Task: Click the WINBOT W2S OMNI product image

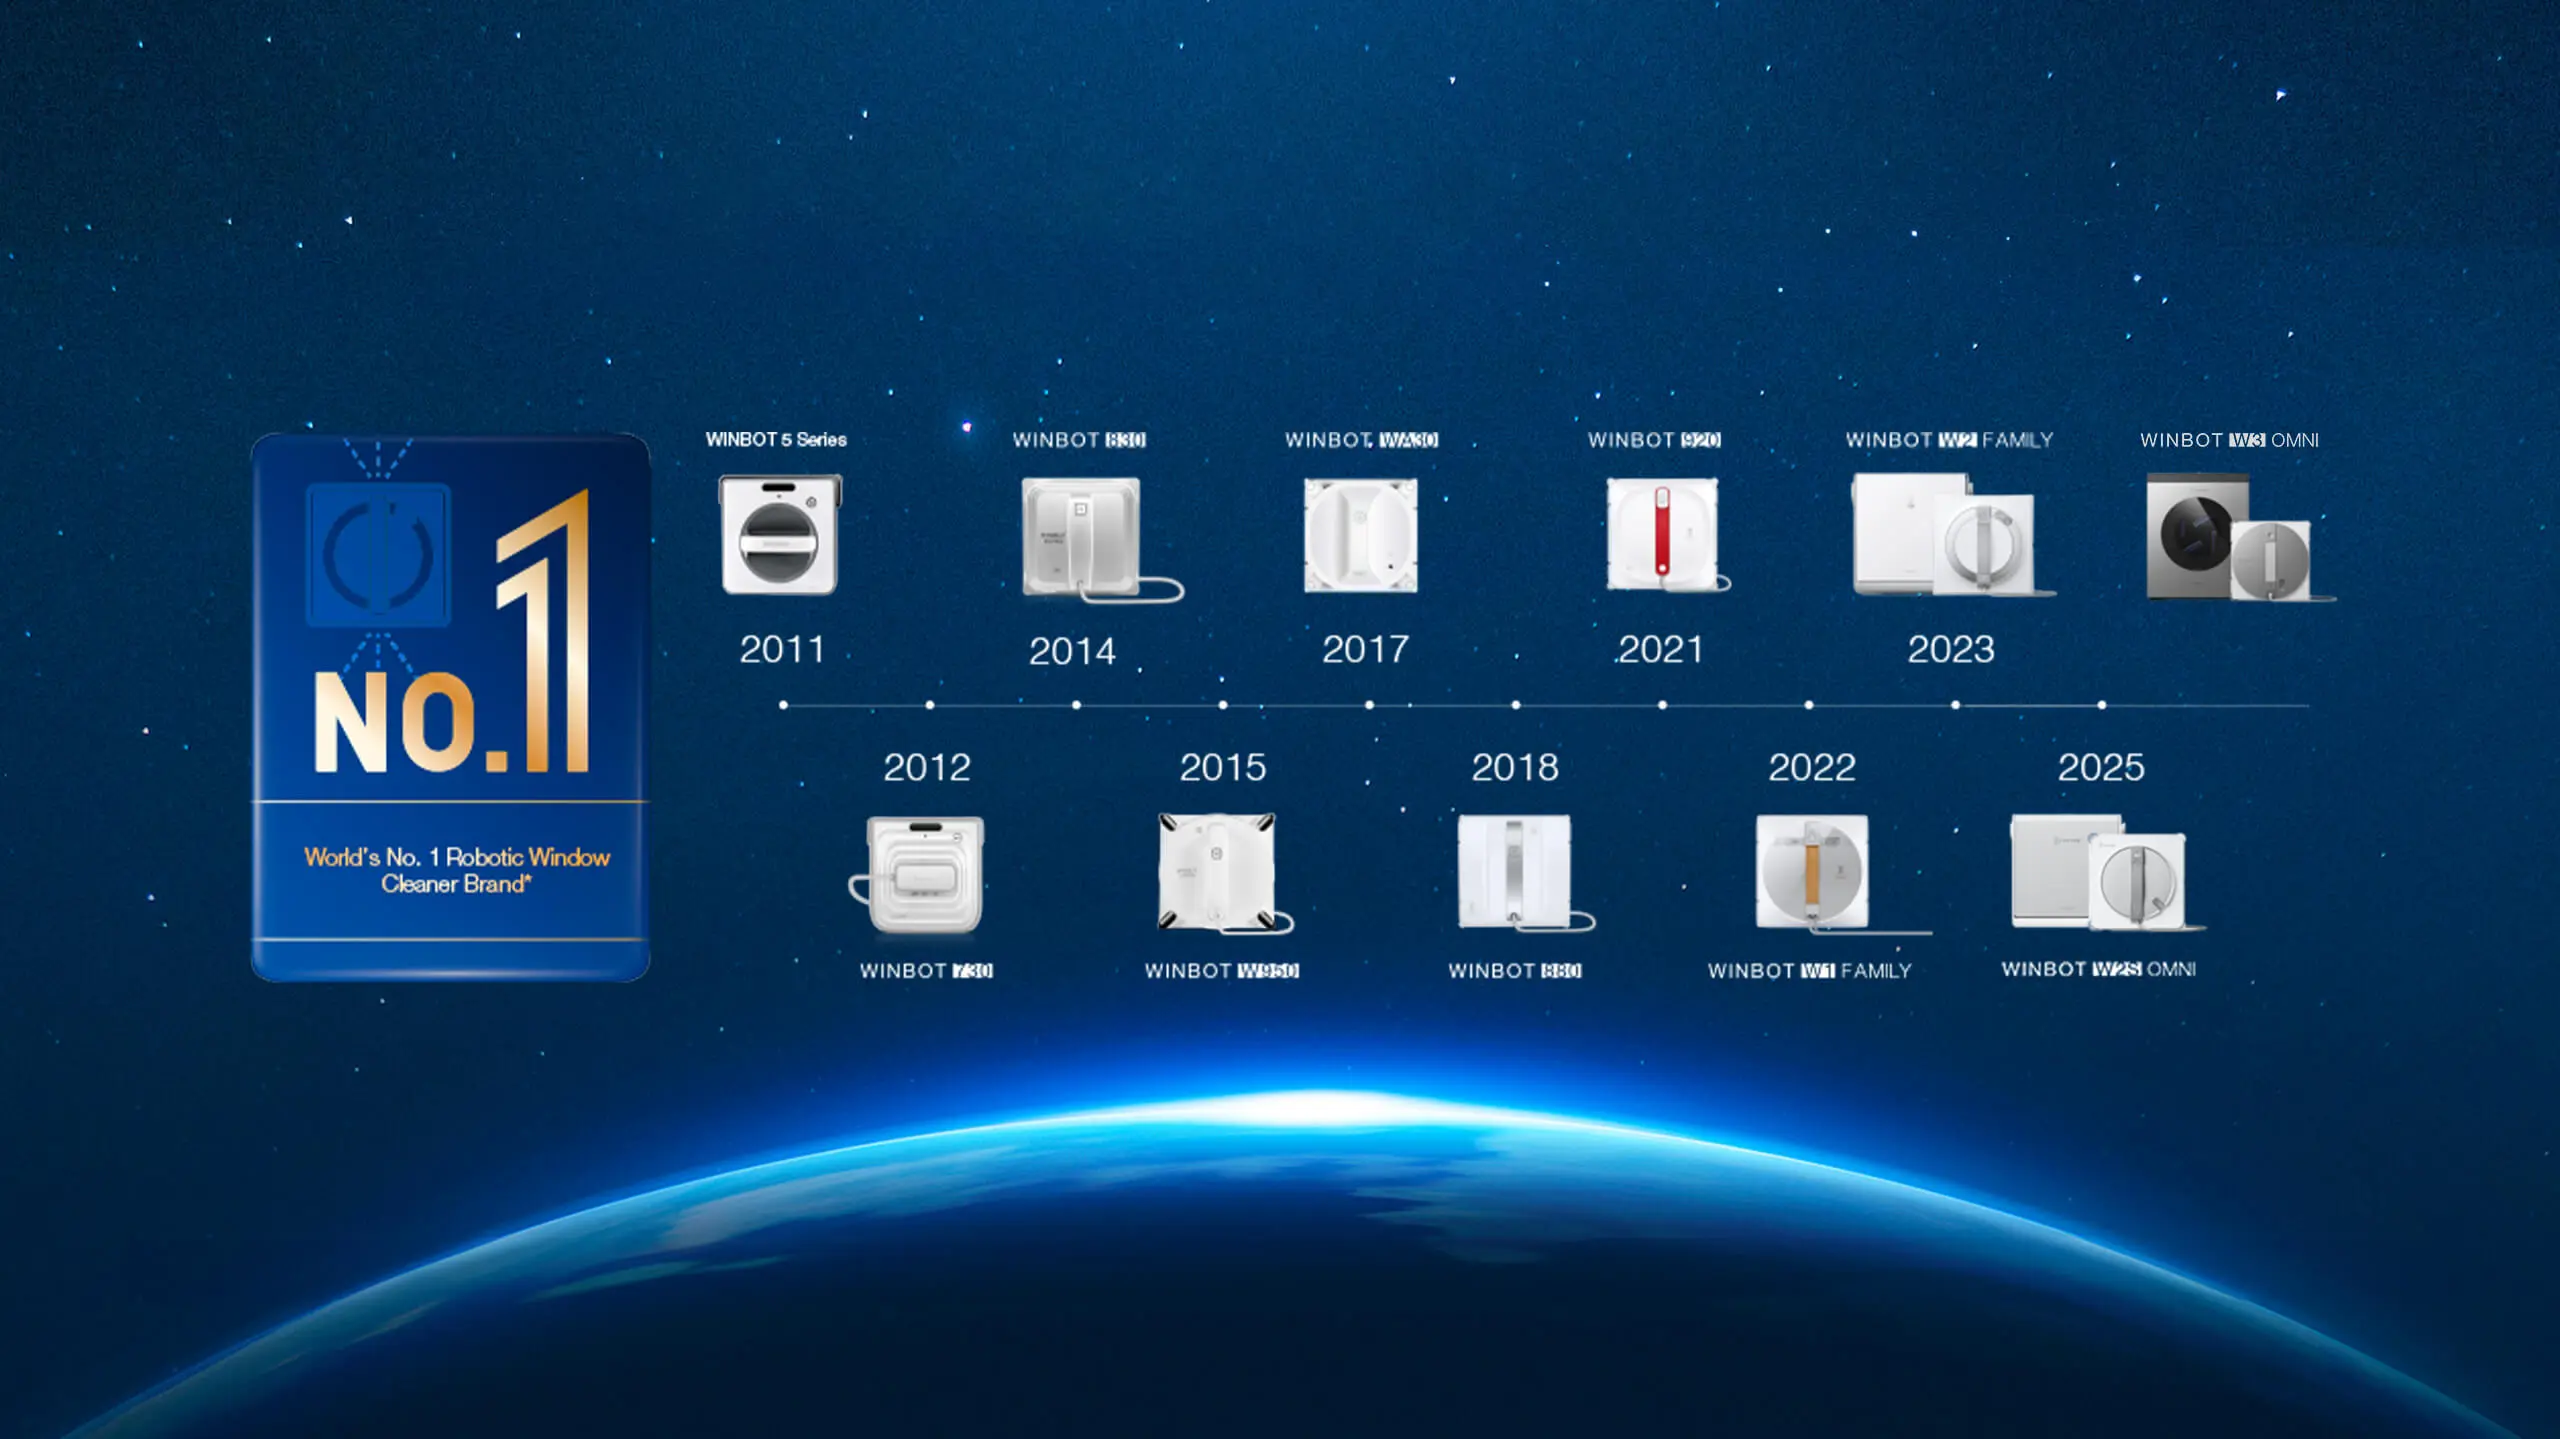Action: tap(2098, 872)
